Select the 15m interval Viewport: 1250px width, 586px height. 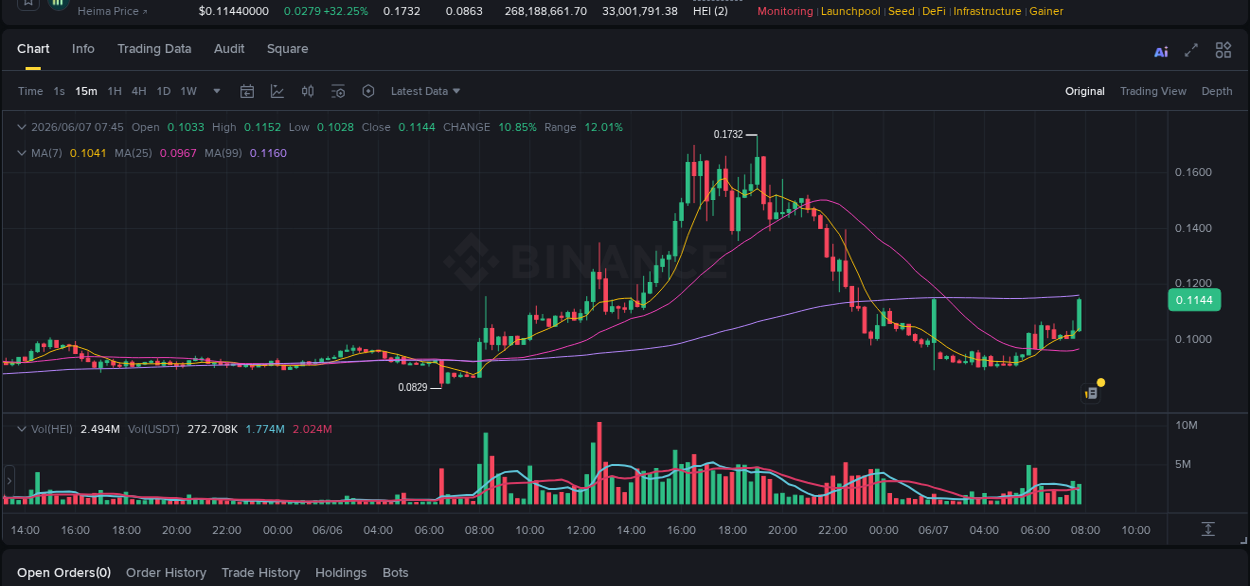(86, 91)
